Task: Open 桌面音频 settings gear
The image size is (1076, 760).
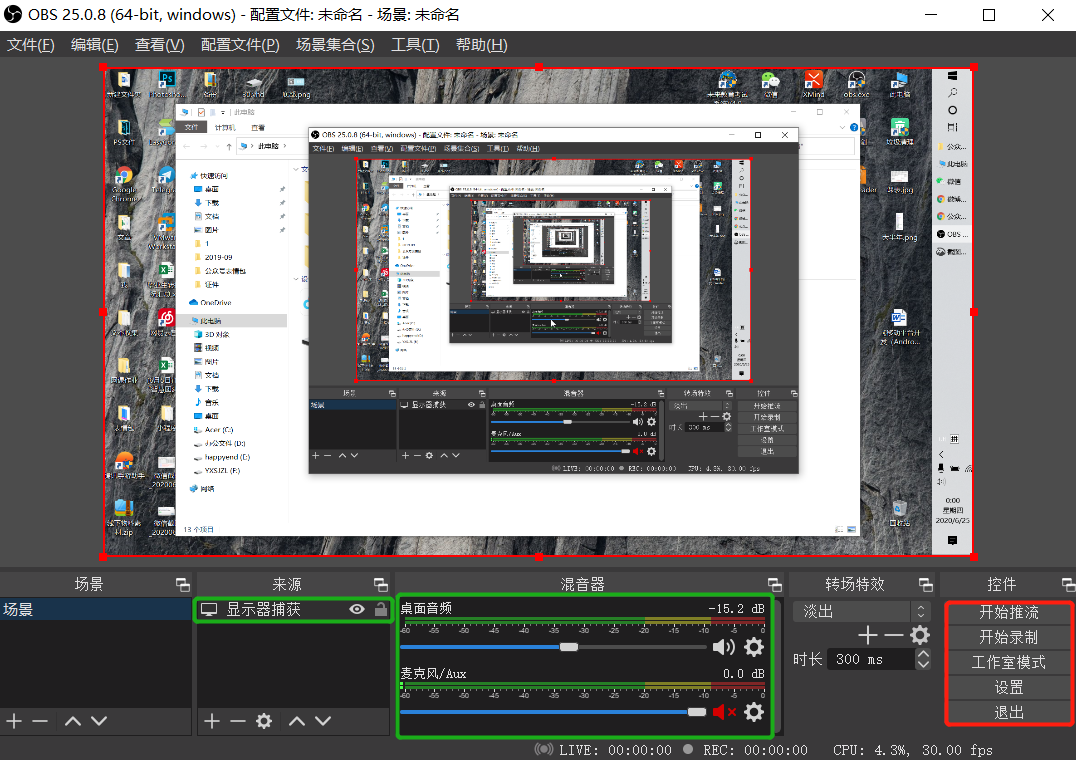Action: 753,647
